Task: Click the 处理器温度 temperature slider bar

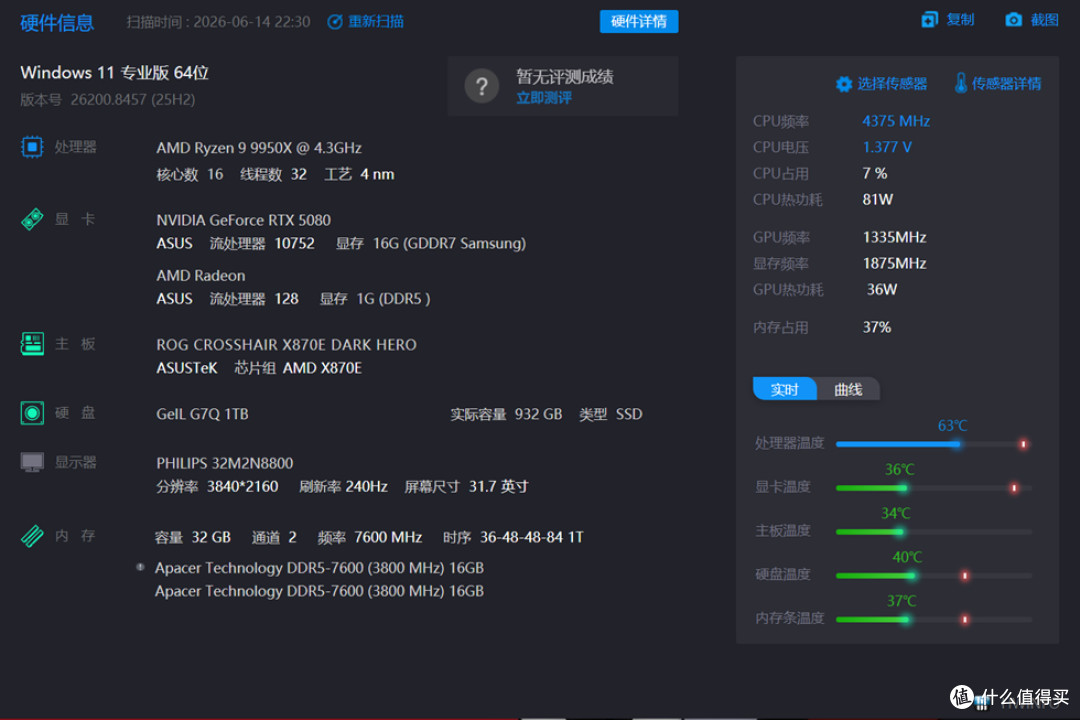Action: pos(933,444)
